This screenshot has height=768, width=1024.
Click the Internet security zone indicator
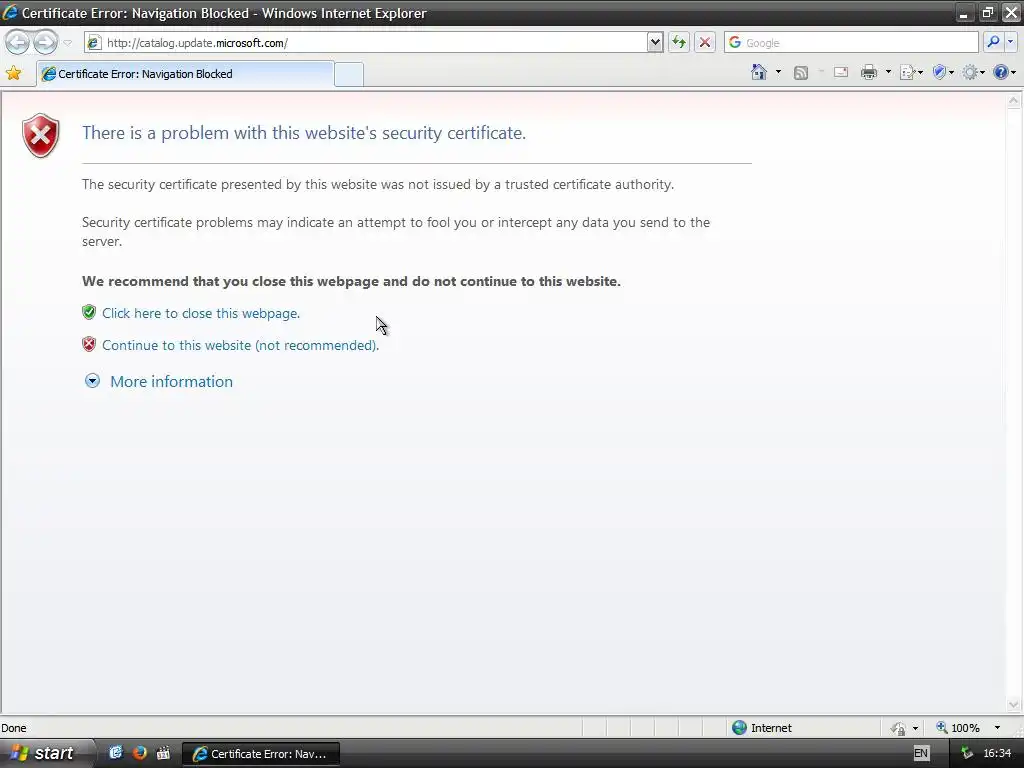[761, 728]
